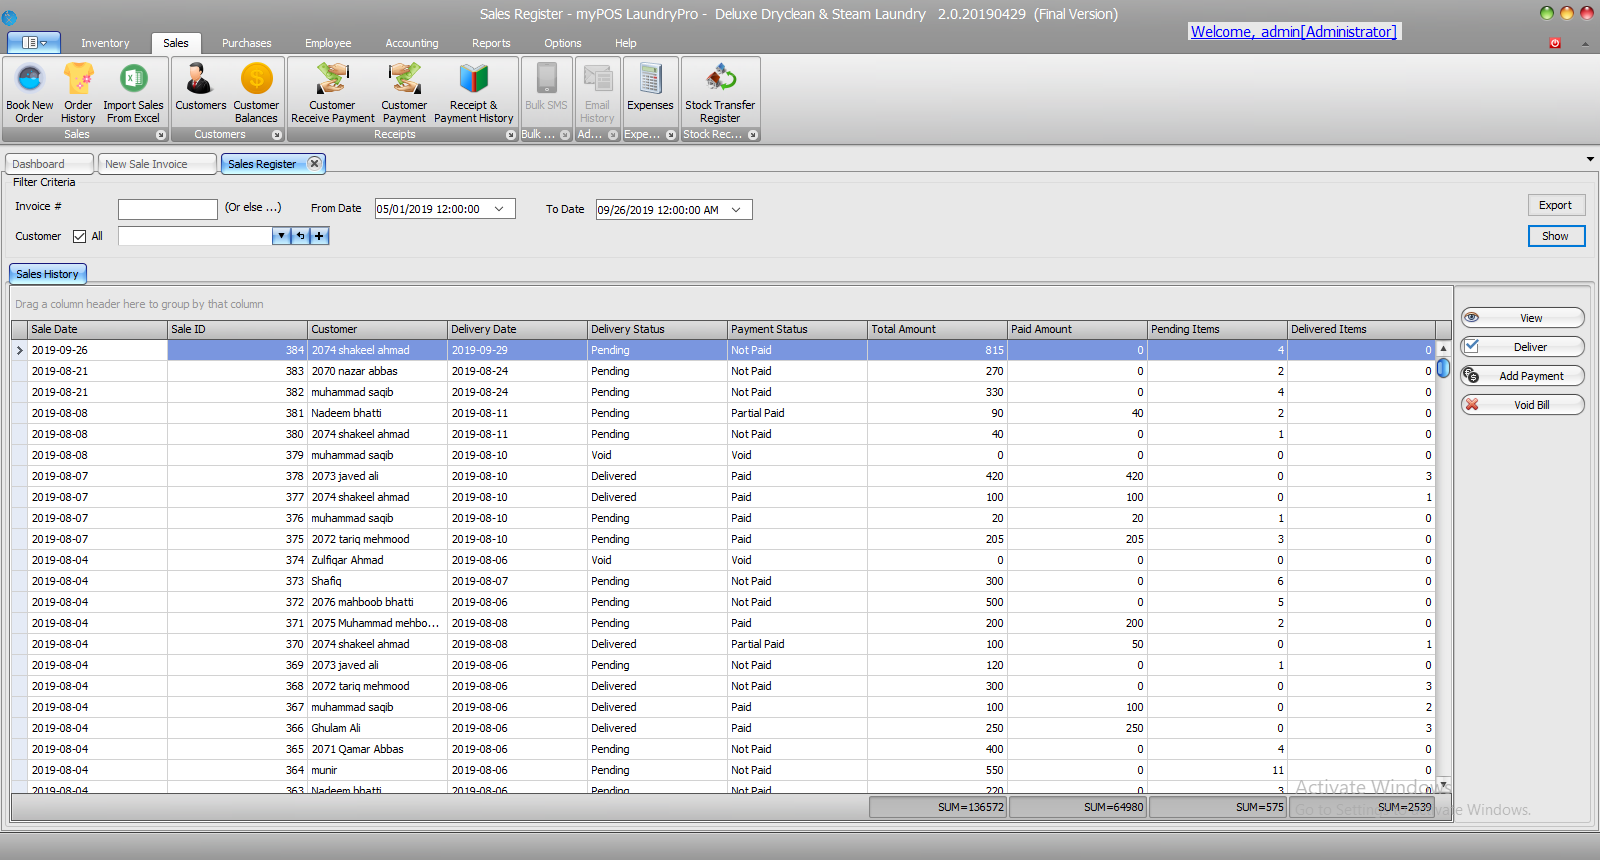The width and height of the screenshot is (1600, 860).
Task: Expand the From Date dropdown
Action: click(x=499, y=209)
